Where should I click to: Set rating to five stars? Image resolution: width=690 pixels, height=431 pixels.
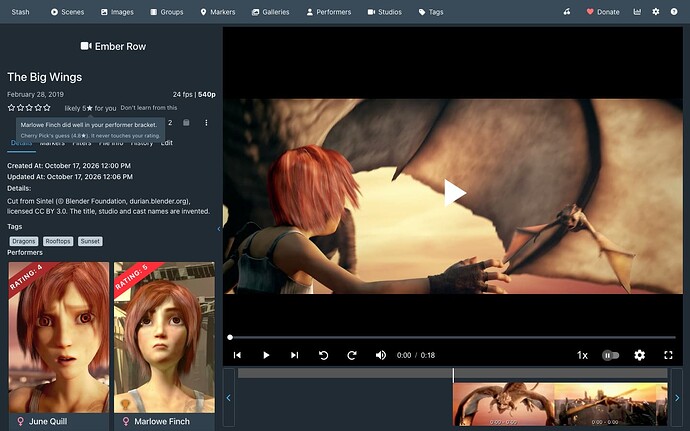coord(47,107)
